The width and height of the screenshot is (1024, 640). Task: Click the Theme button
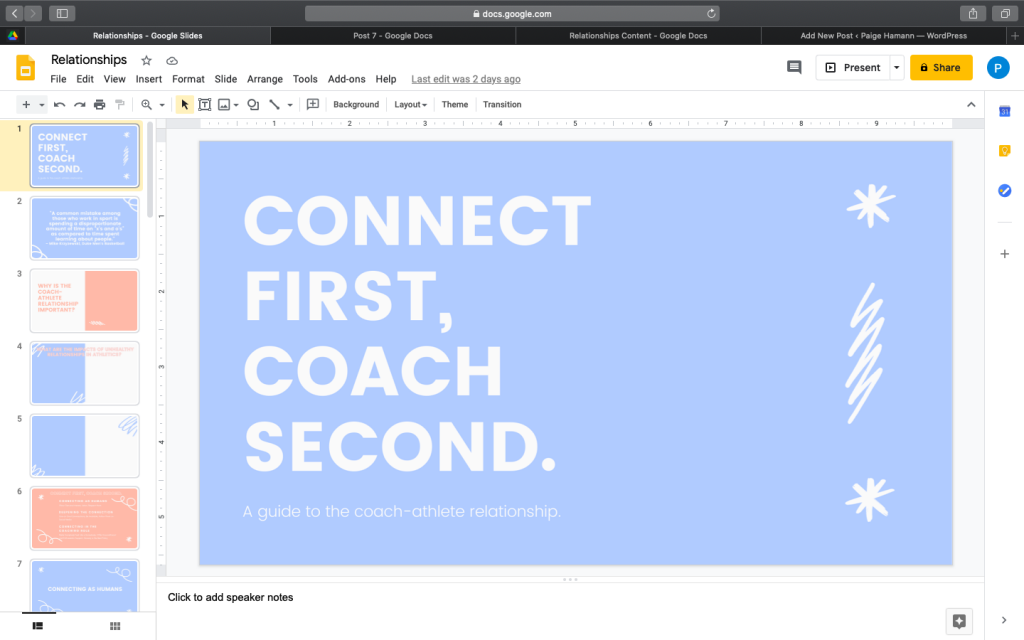pos(455,104)
